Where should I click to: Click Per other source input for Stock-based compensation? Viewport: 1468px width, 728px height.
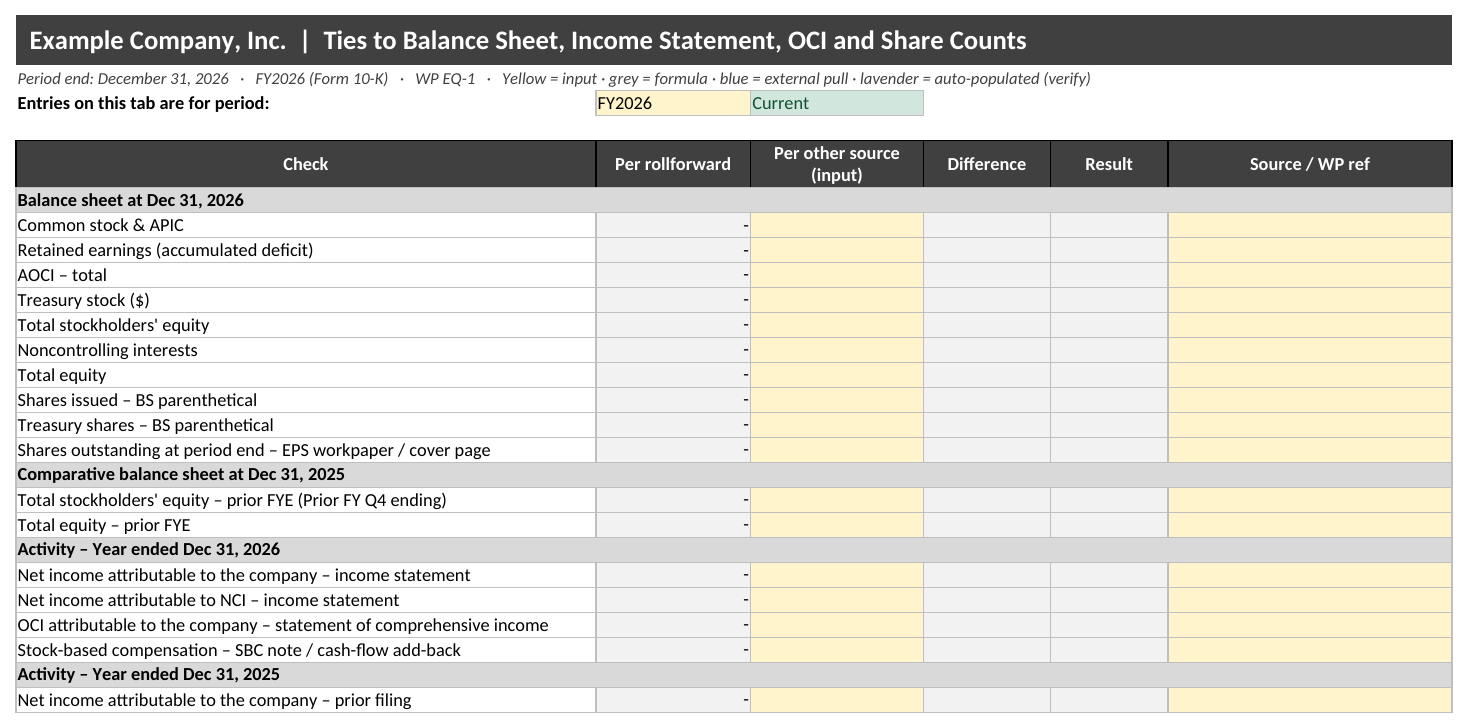pos(837,650)
